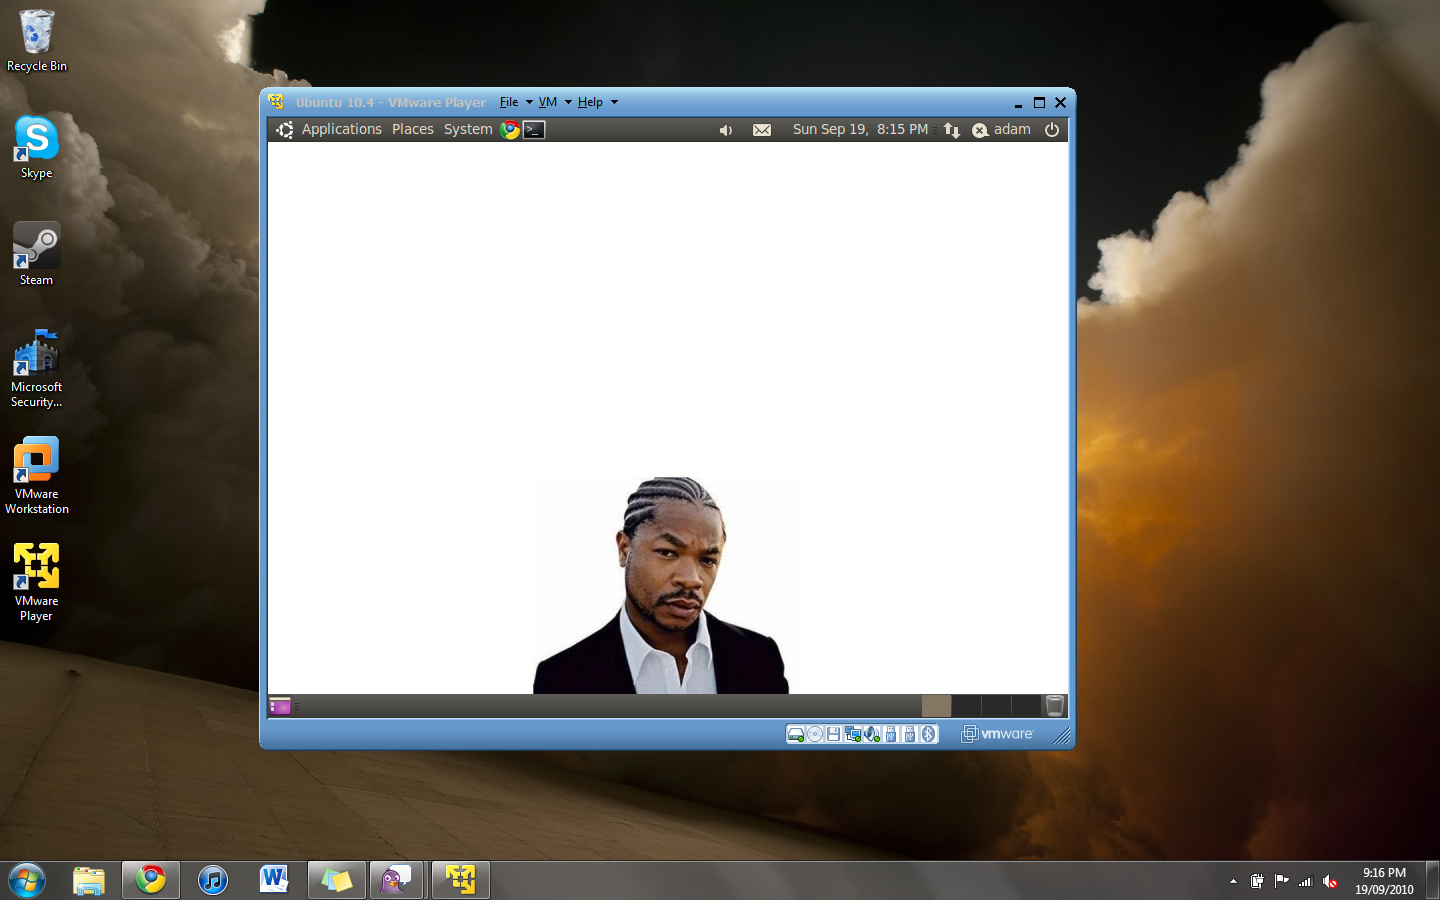Click the Ubuntu volume speaker indicator
The image size is (1440, 900).
[x=726, y=130]
